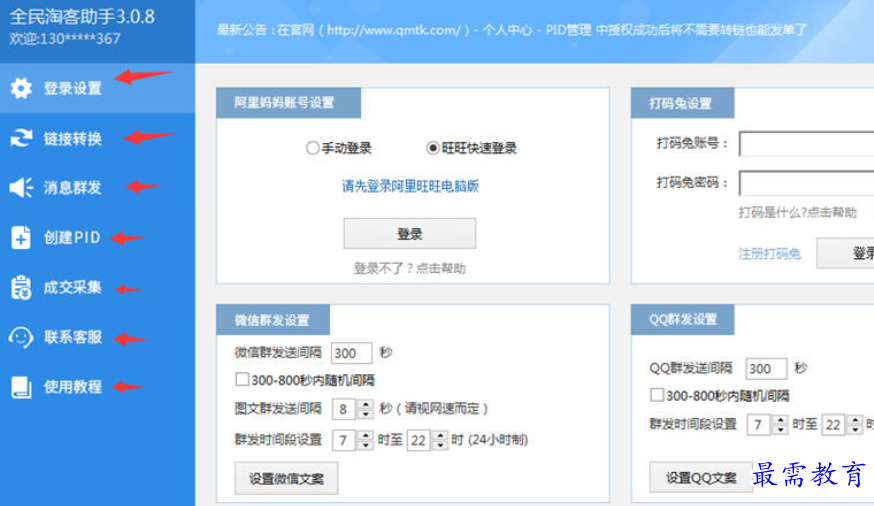Increase the 图文群发送间隔 value
This screenshot has height=506, width=874.
[366, 405]
